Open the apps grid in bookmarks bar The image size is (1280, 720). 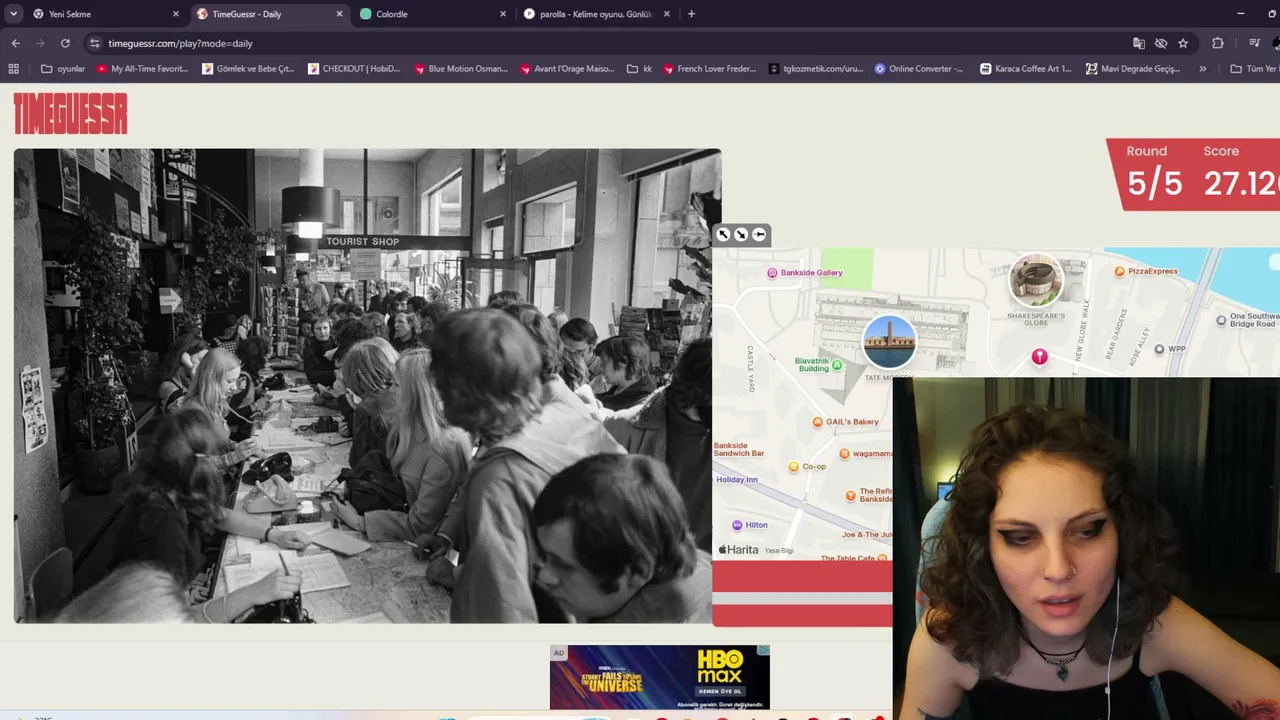pyautogui.click(x=13, y=69)
